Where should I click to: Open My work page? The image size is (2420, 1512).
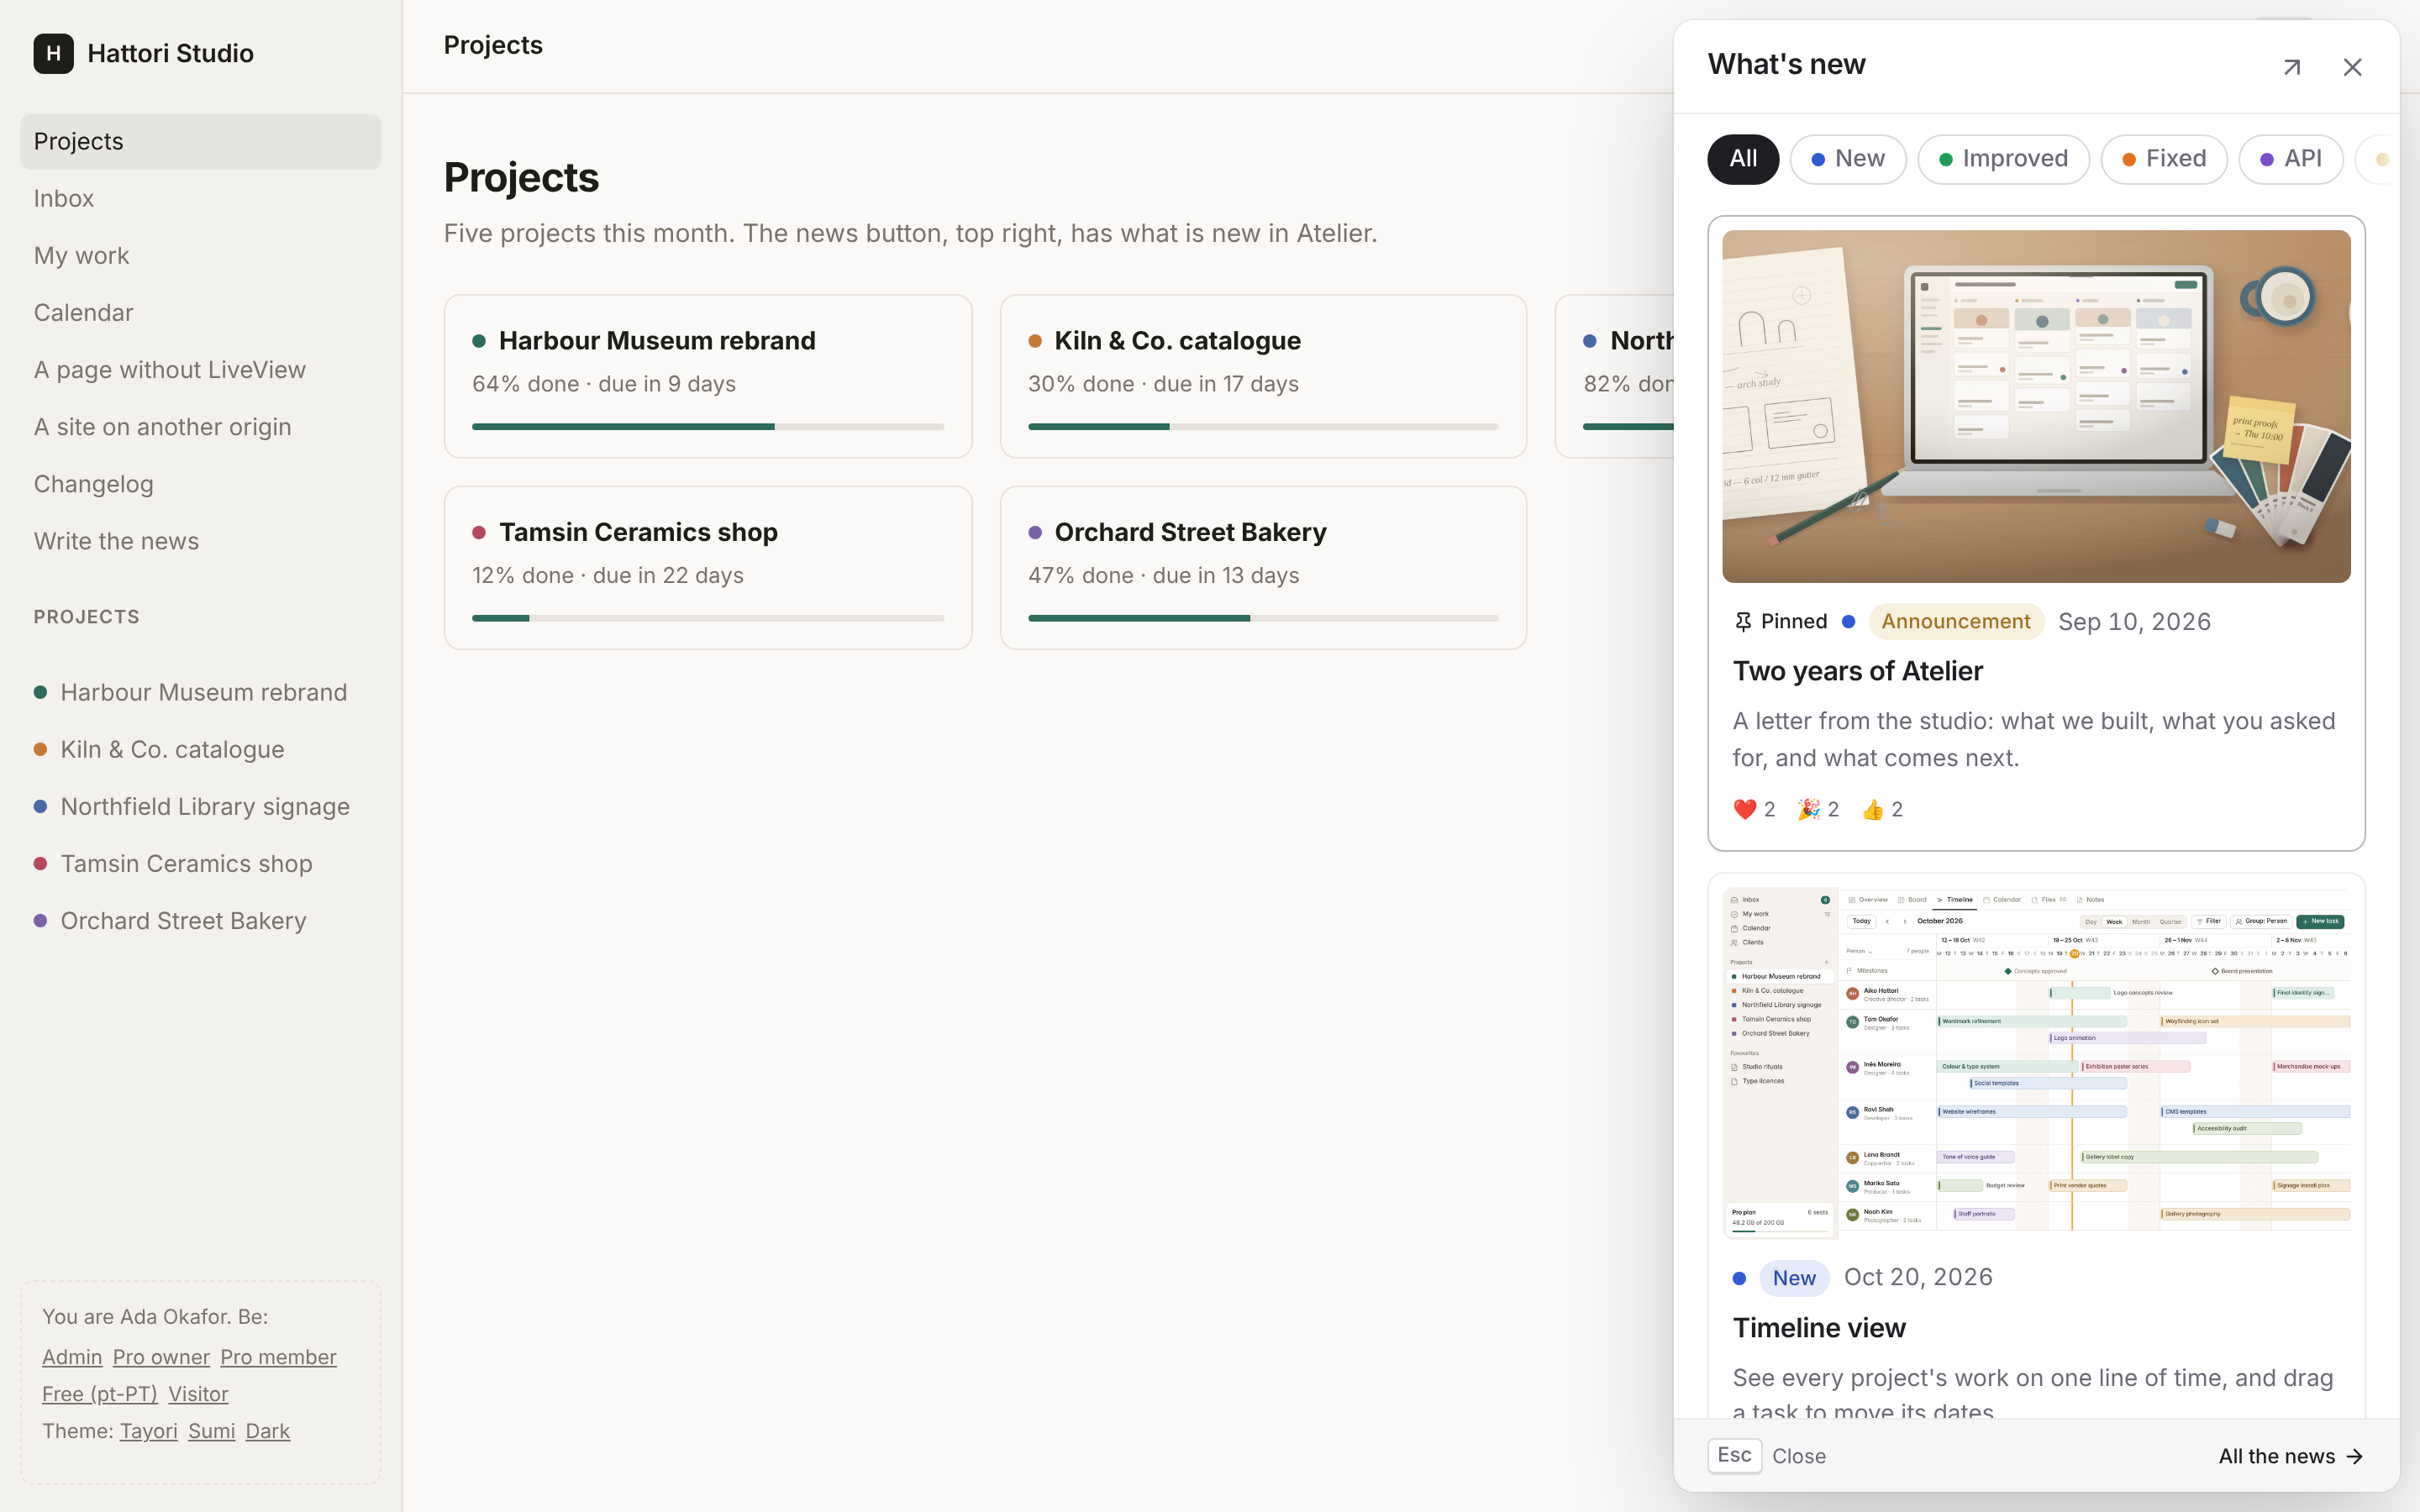coord(200,255)
